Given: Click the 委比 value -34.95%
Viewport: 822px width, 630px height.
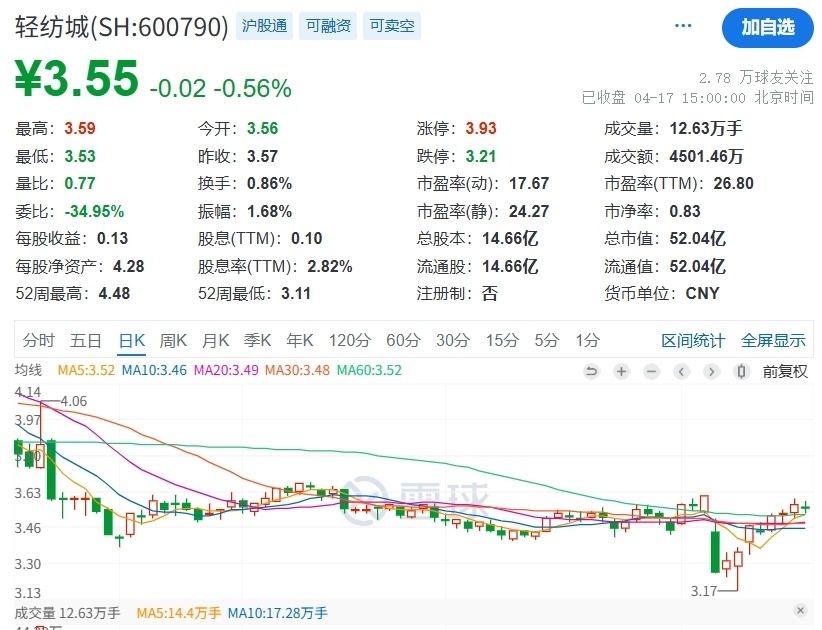Looking at the screenshot, I should pyautogui.click(x=94, y=212).
